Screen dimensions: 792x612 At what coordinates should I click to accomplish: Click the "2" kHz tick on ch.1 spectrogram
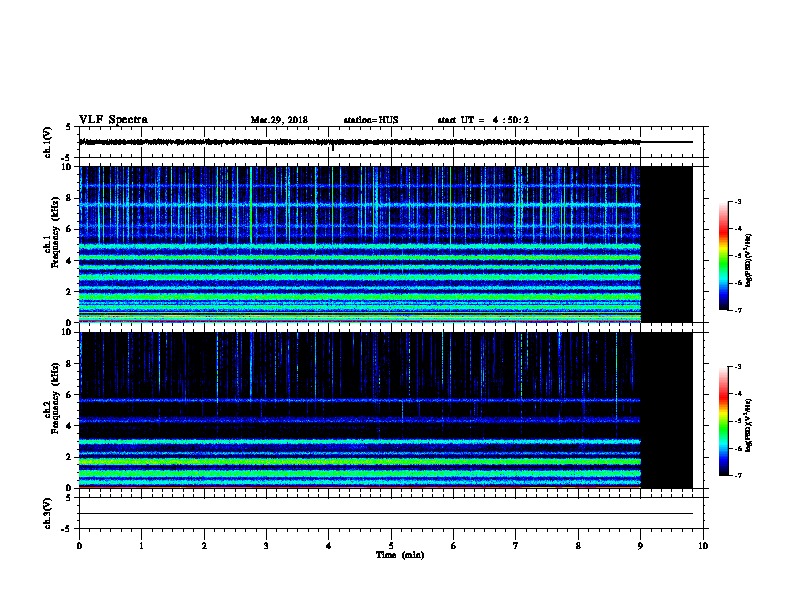click(70, 291)
